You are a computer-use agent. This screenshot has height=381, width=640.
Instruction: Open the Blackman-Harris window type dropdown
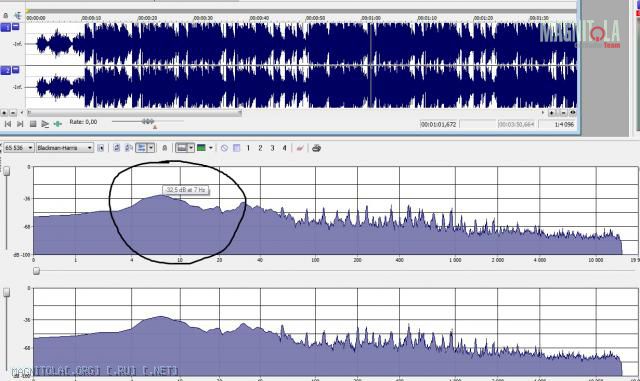point(64,148)
